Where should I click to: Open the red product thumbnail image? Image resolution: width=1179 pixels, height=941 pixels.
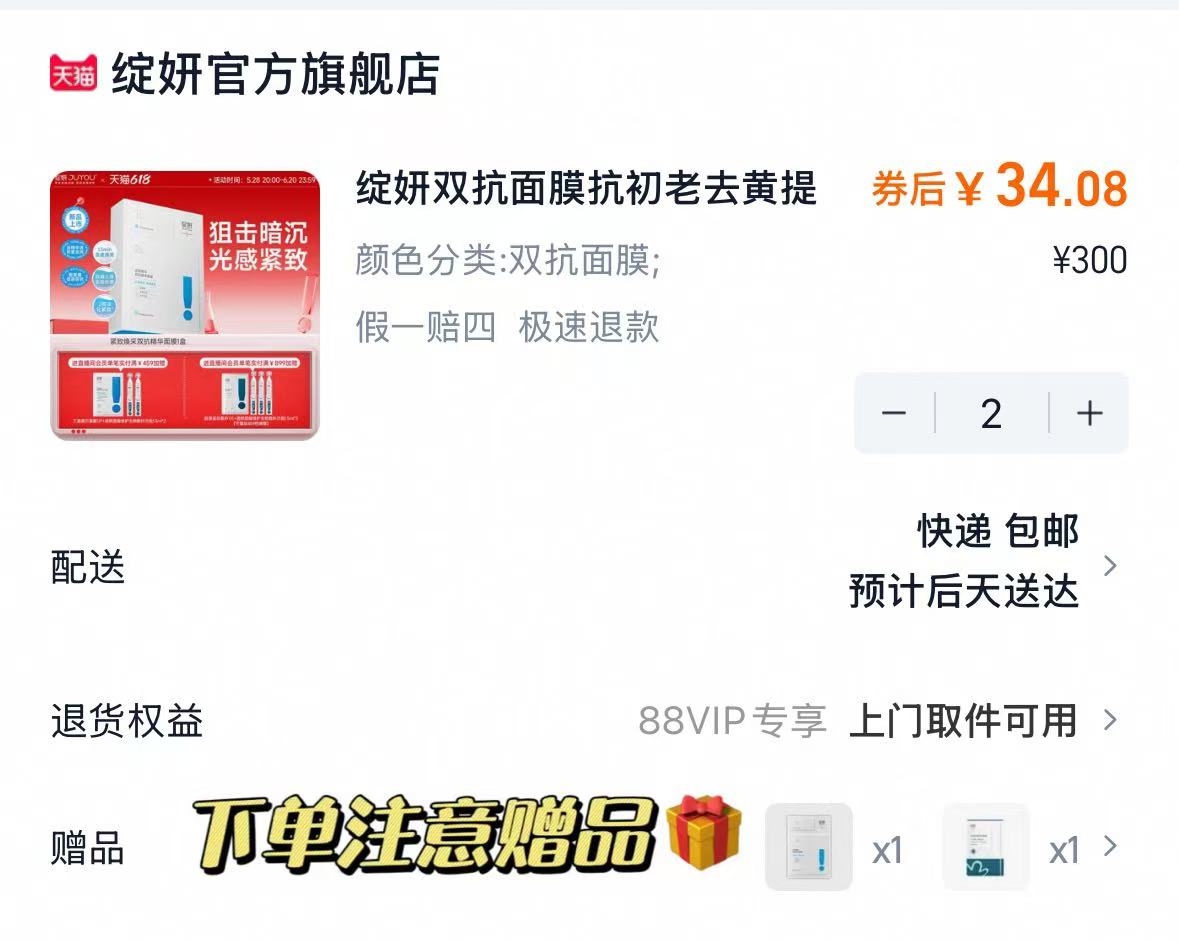[185, 305]
